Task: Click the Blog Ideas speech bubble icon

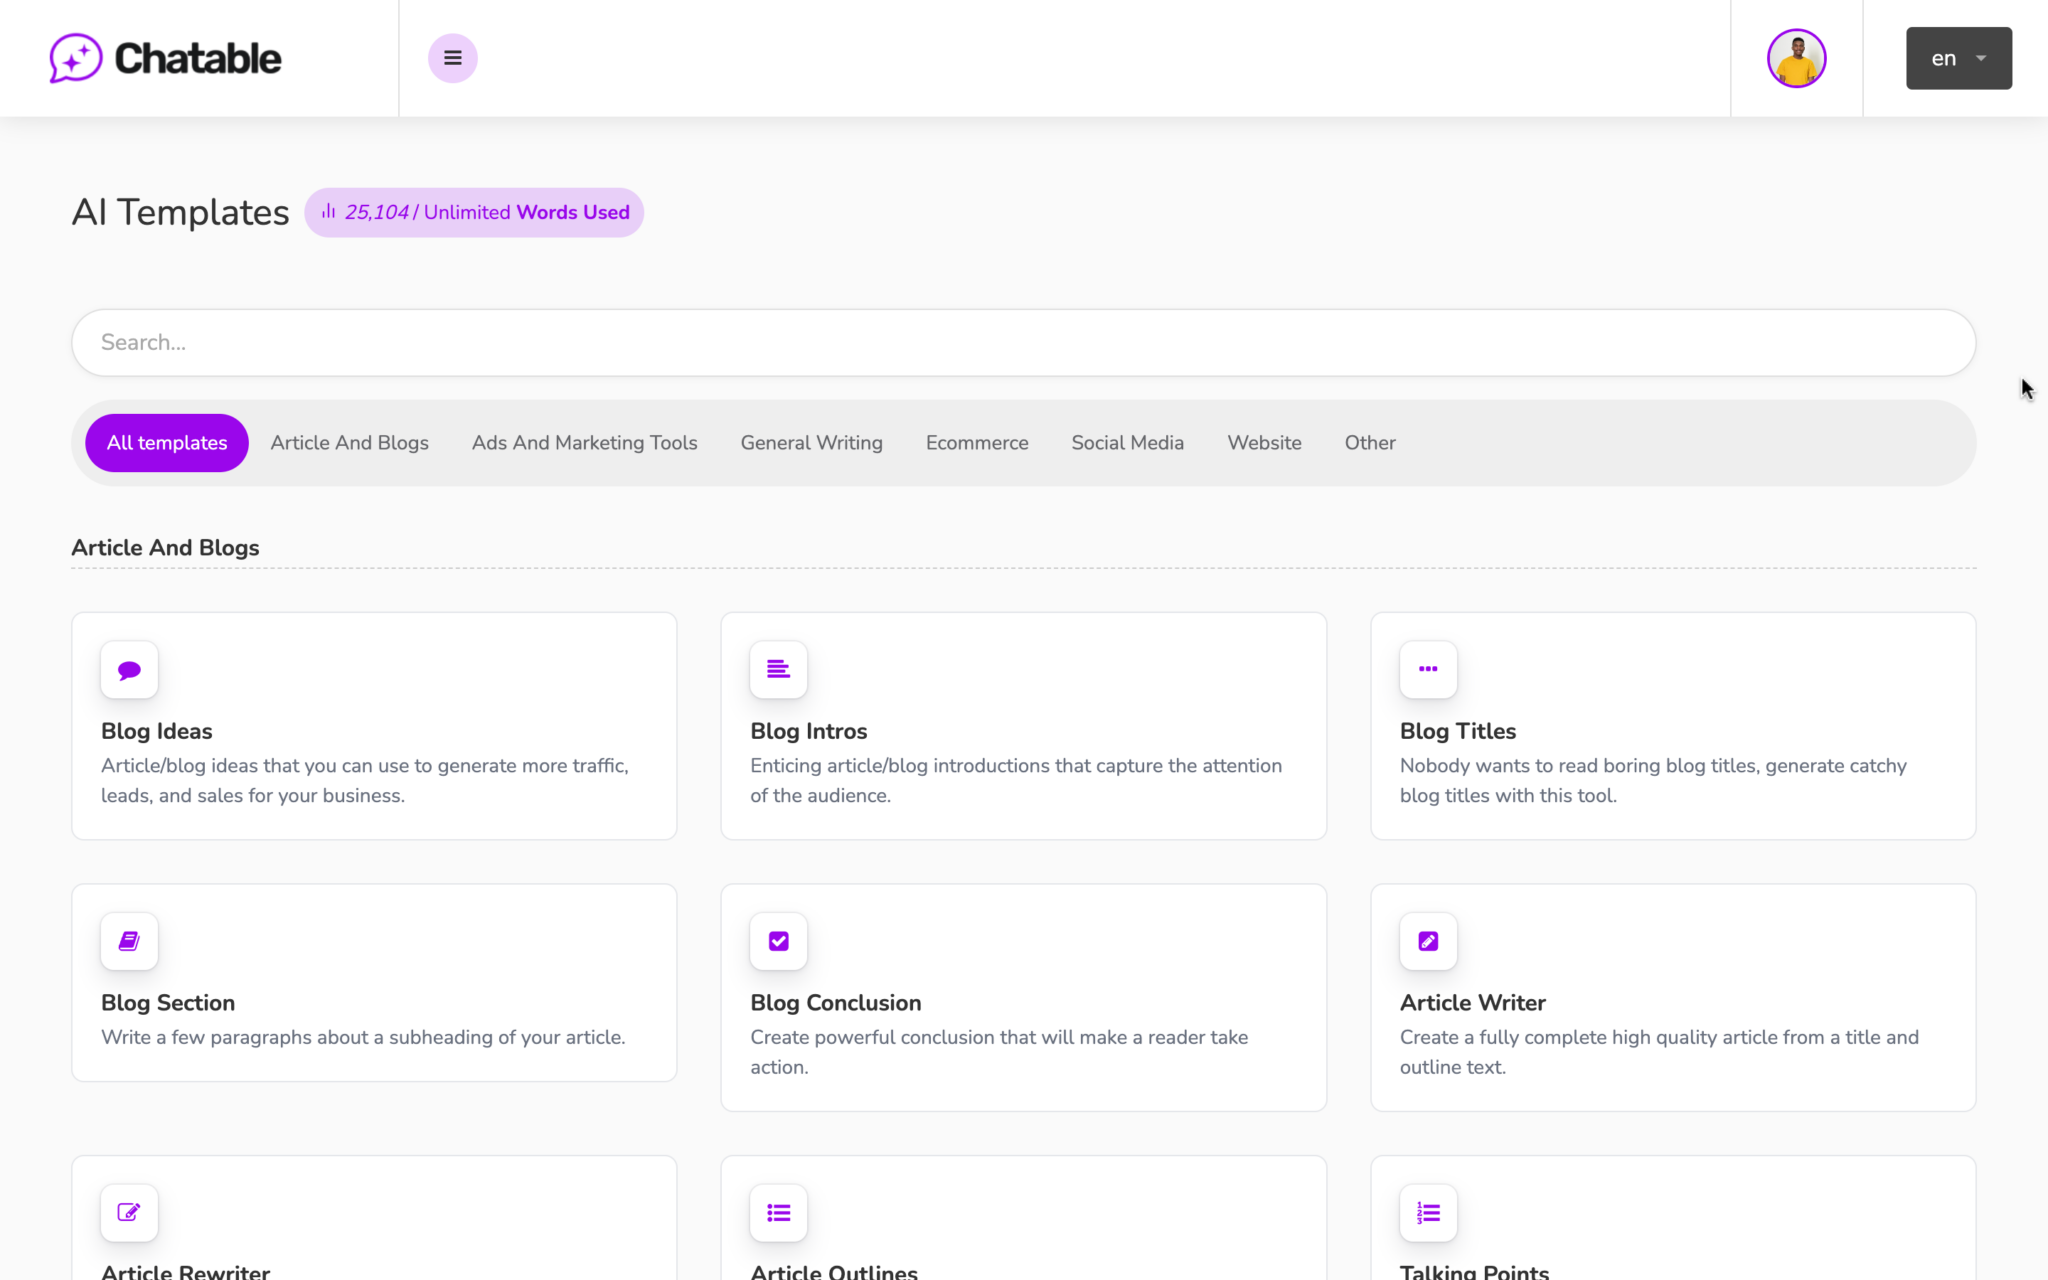Action: click(129, 670)
